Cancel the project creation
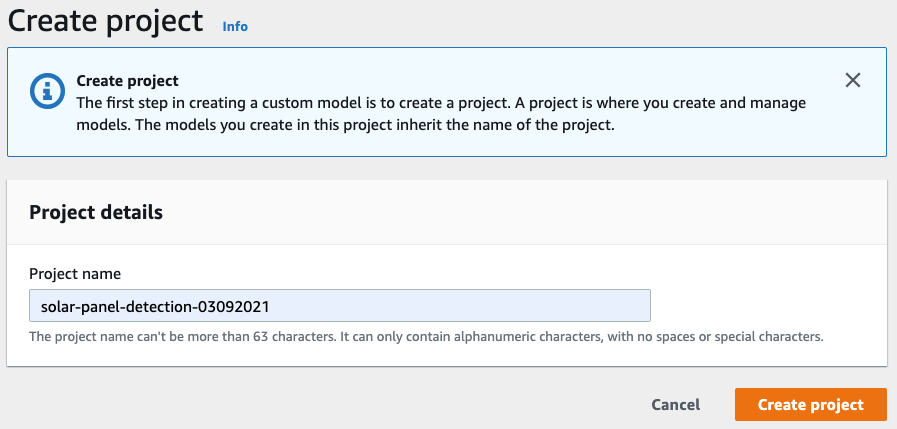897x429 pixels. click(675, 405)
